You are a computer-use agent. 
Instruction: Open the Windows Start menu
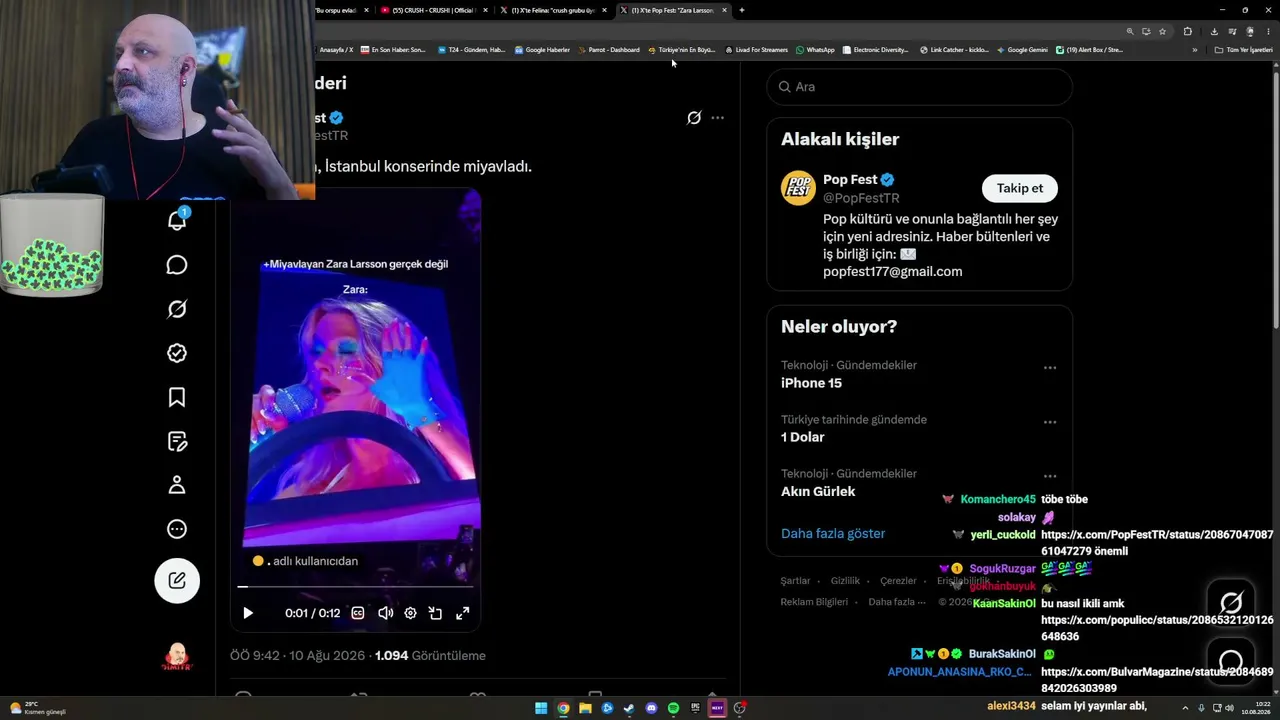pyautogui.click(x=541, y=708)
